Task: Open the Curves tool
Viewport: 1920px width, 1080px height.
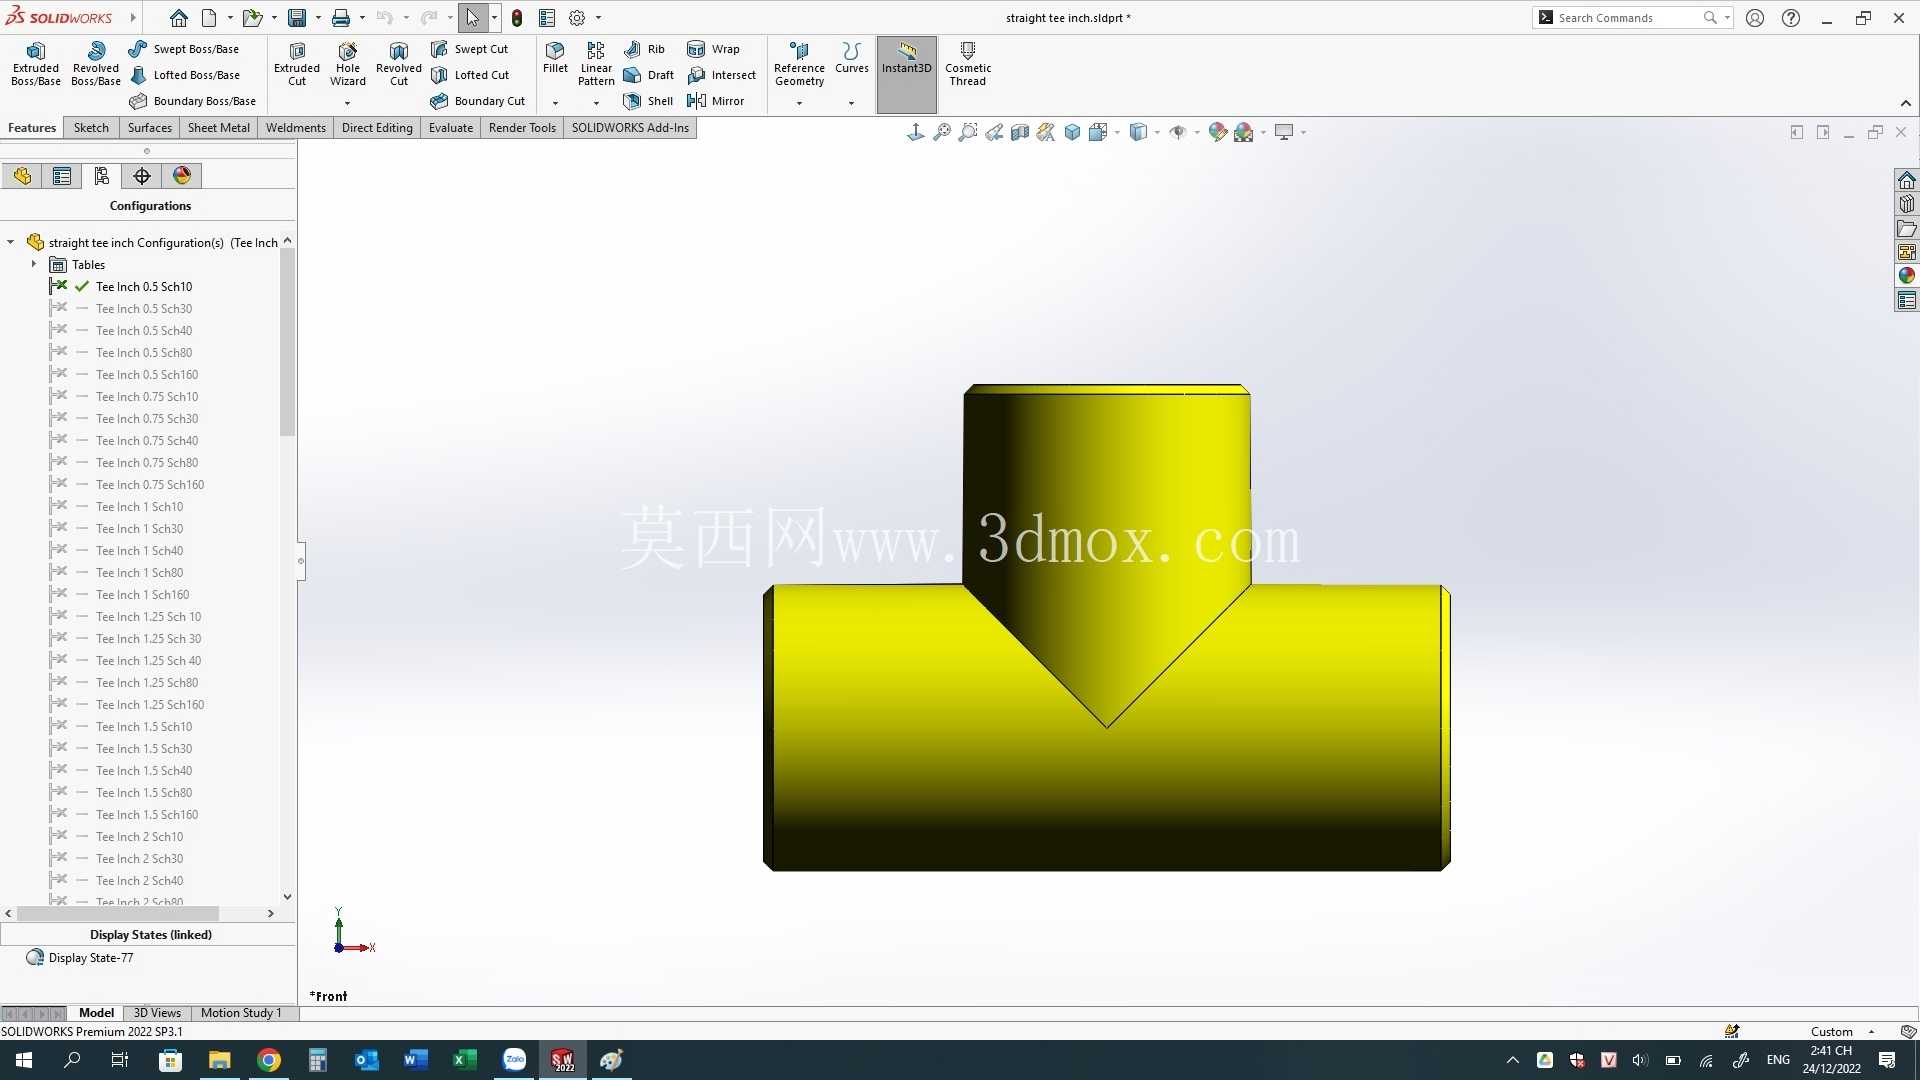Action: pos(851,58)
